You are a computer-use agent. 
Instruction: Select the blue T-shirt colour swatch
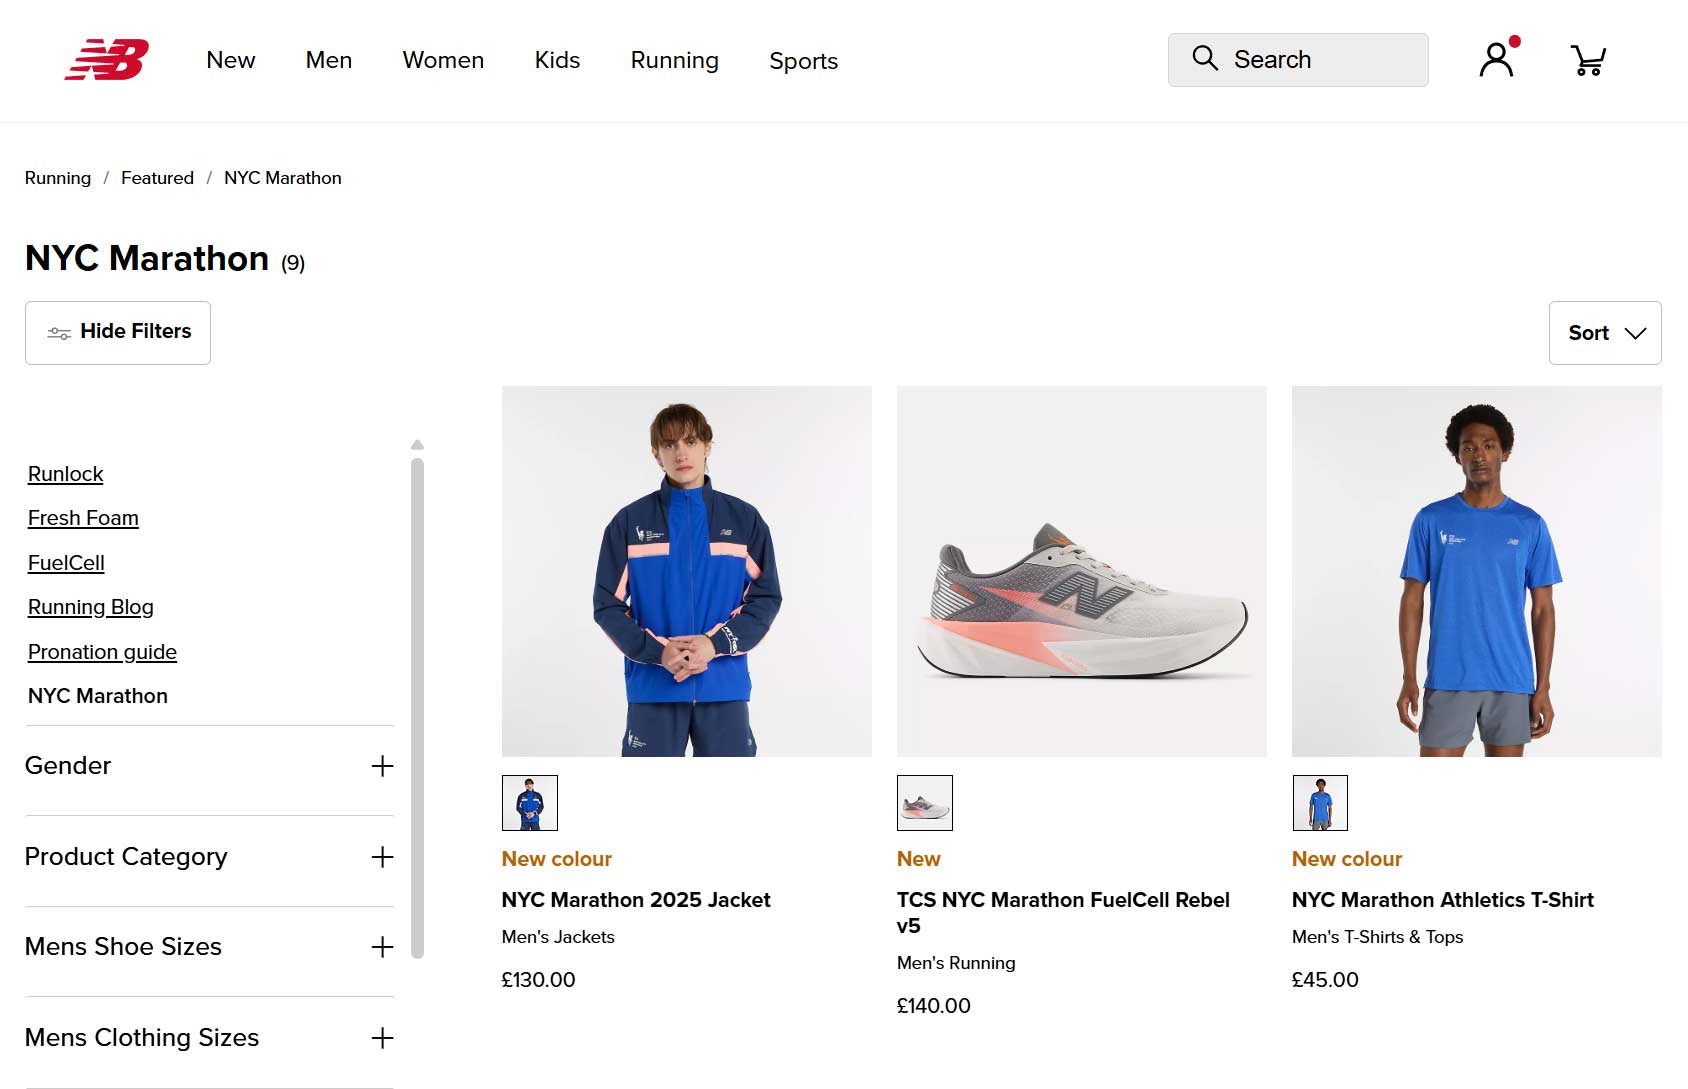tap(1320, 803)
